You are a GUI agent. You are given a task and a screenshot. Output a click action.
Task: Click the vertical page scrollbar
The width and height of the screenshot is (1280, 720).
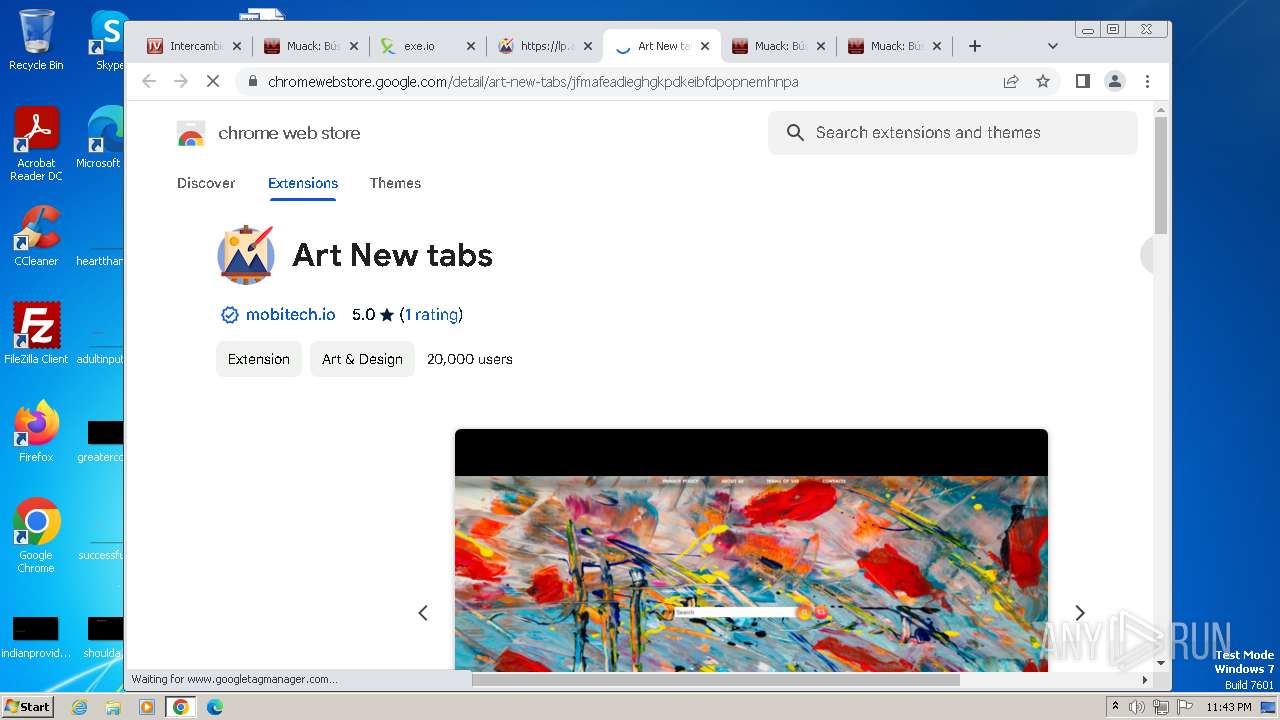coord(1160,175)
